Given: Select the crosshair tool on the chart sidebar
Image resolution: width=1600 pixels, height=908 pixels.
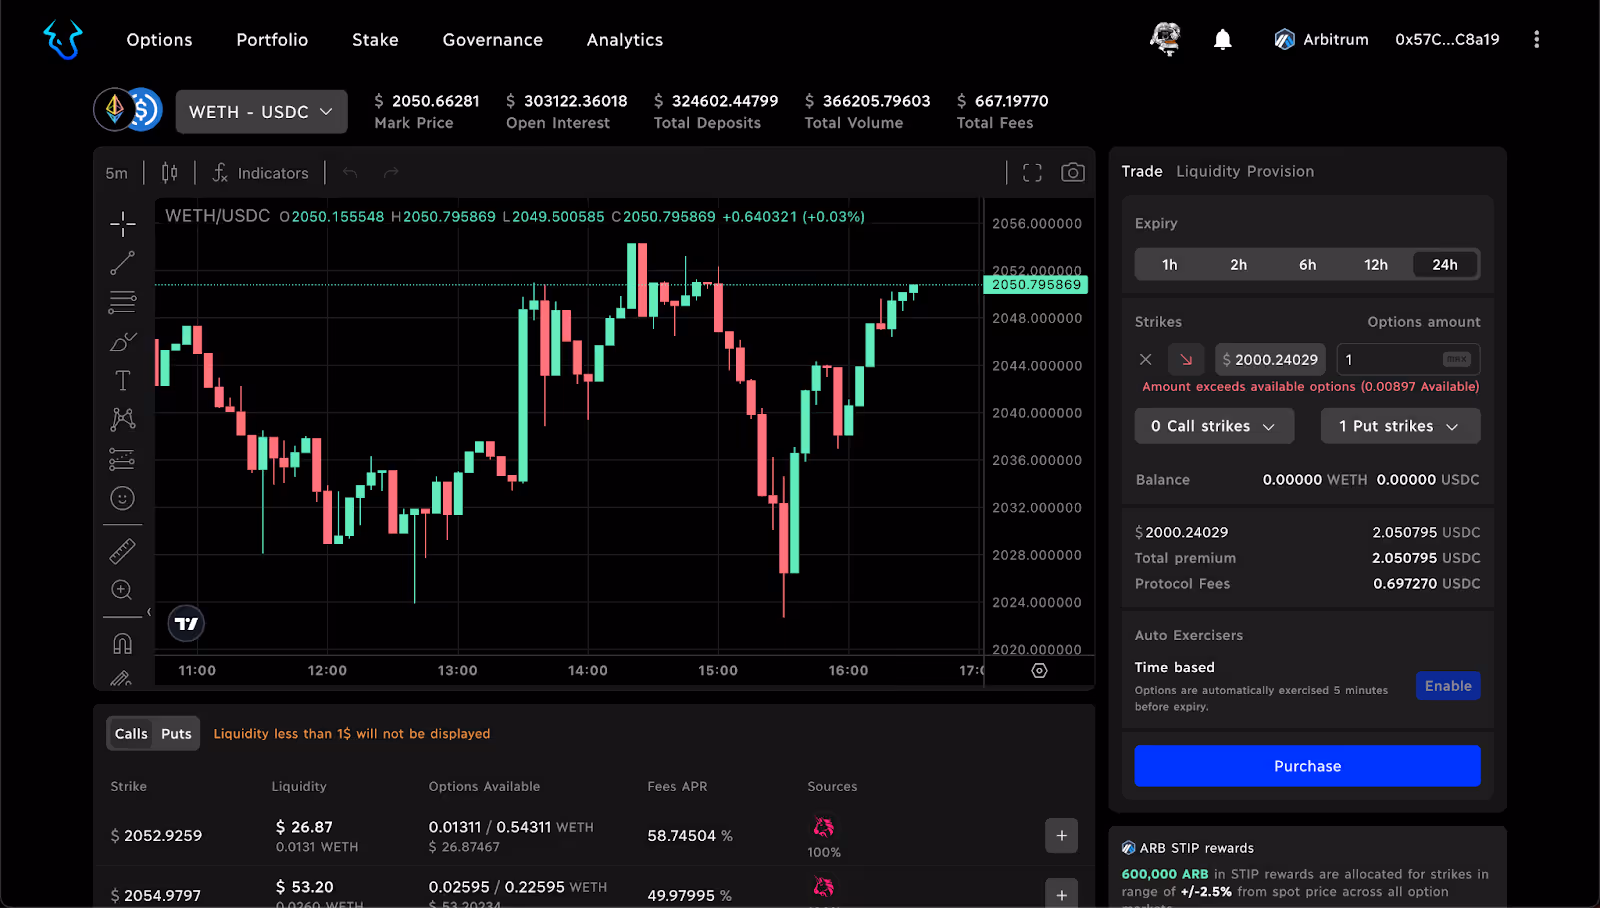Looking at the screenshot, I should tap(122, 224).
